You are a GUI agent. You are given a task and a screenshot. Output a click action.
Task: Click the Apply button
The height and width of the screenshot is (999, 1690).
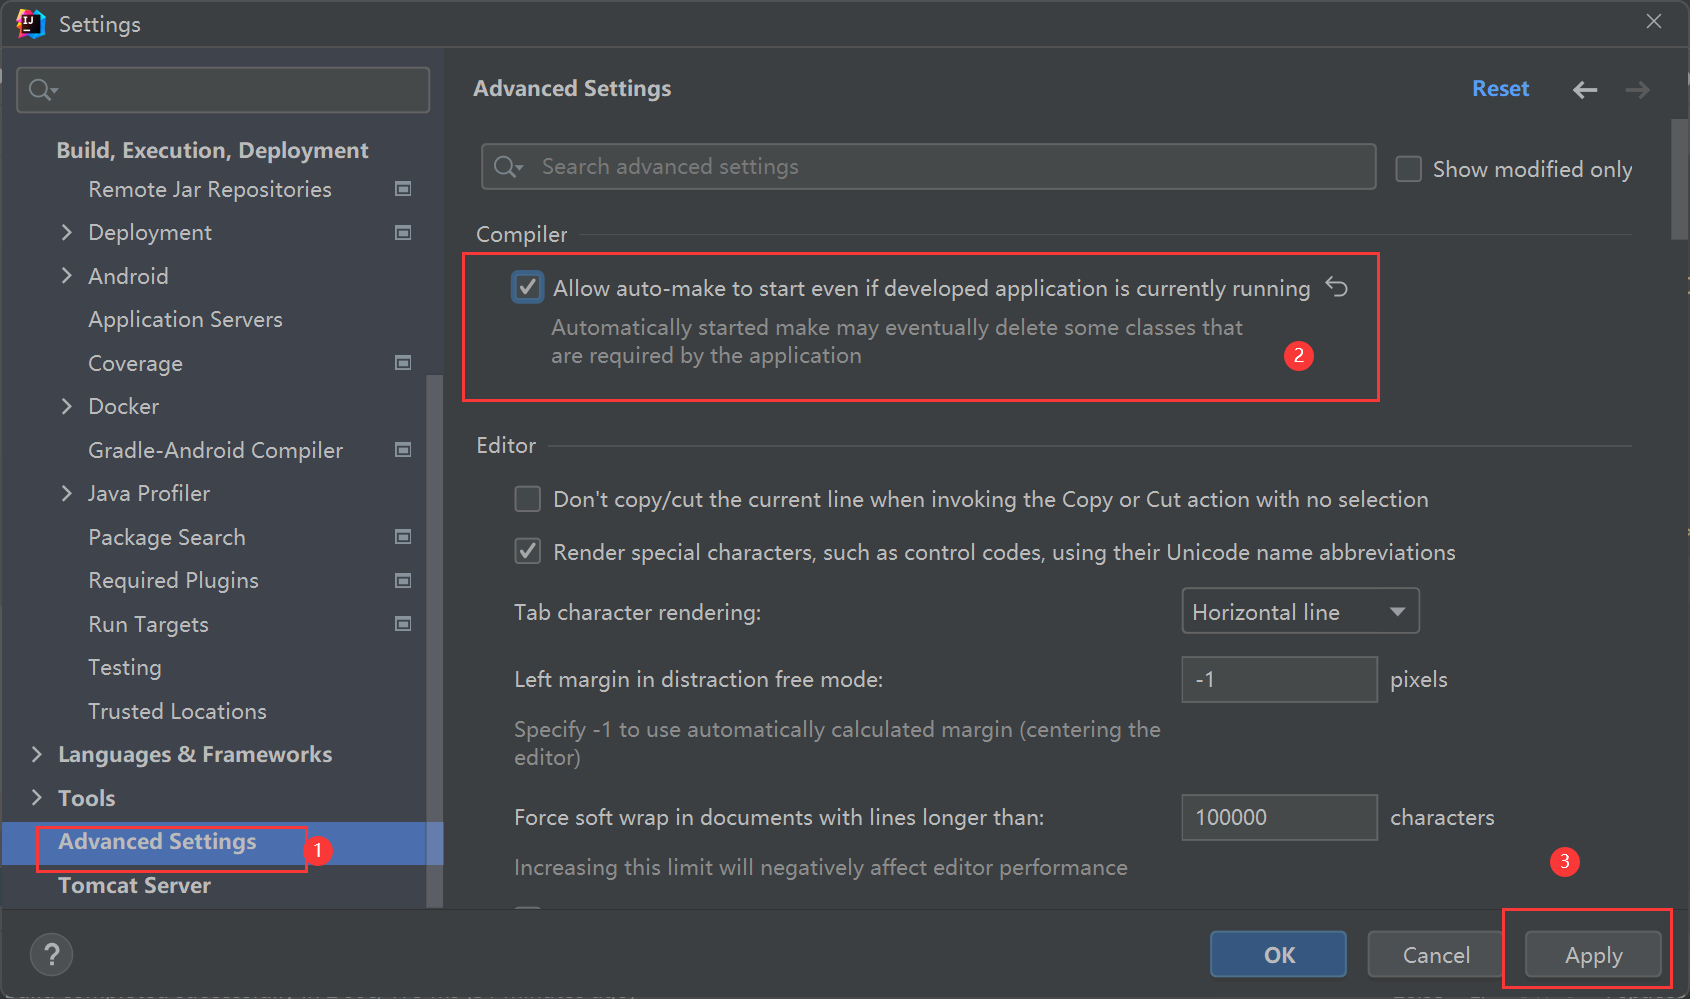point(1593,954)
